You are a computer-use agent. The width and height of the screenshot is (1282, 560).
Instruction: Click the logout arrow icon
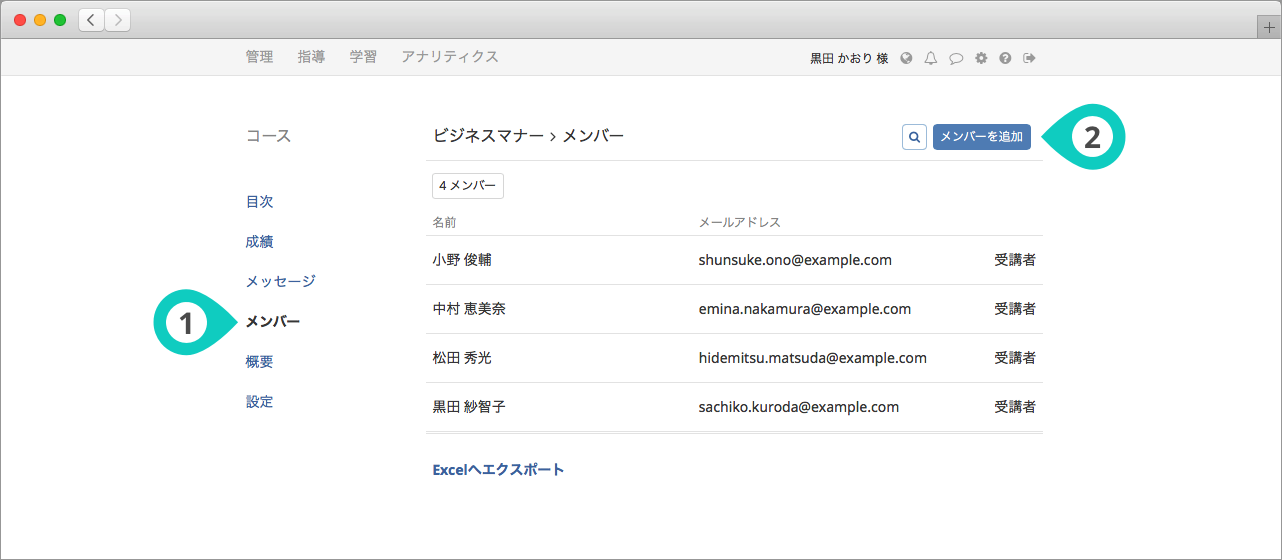point(1029,58)
